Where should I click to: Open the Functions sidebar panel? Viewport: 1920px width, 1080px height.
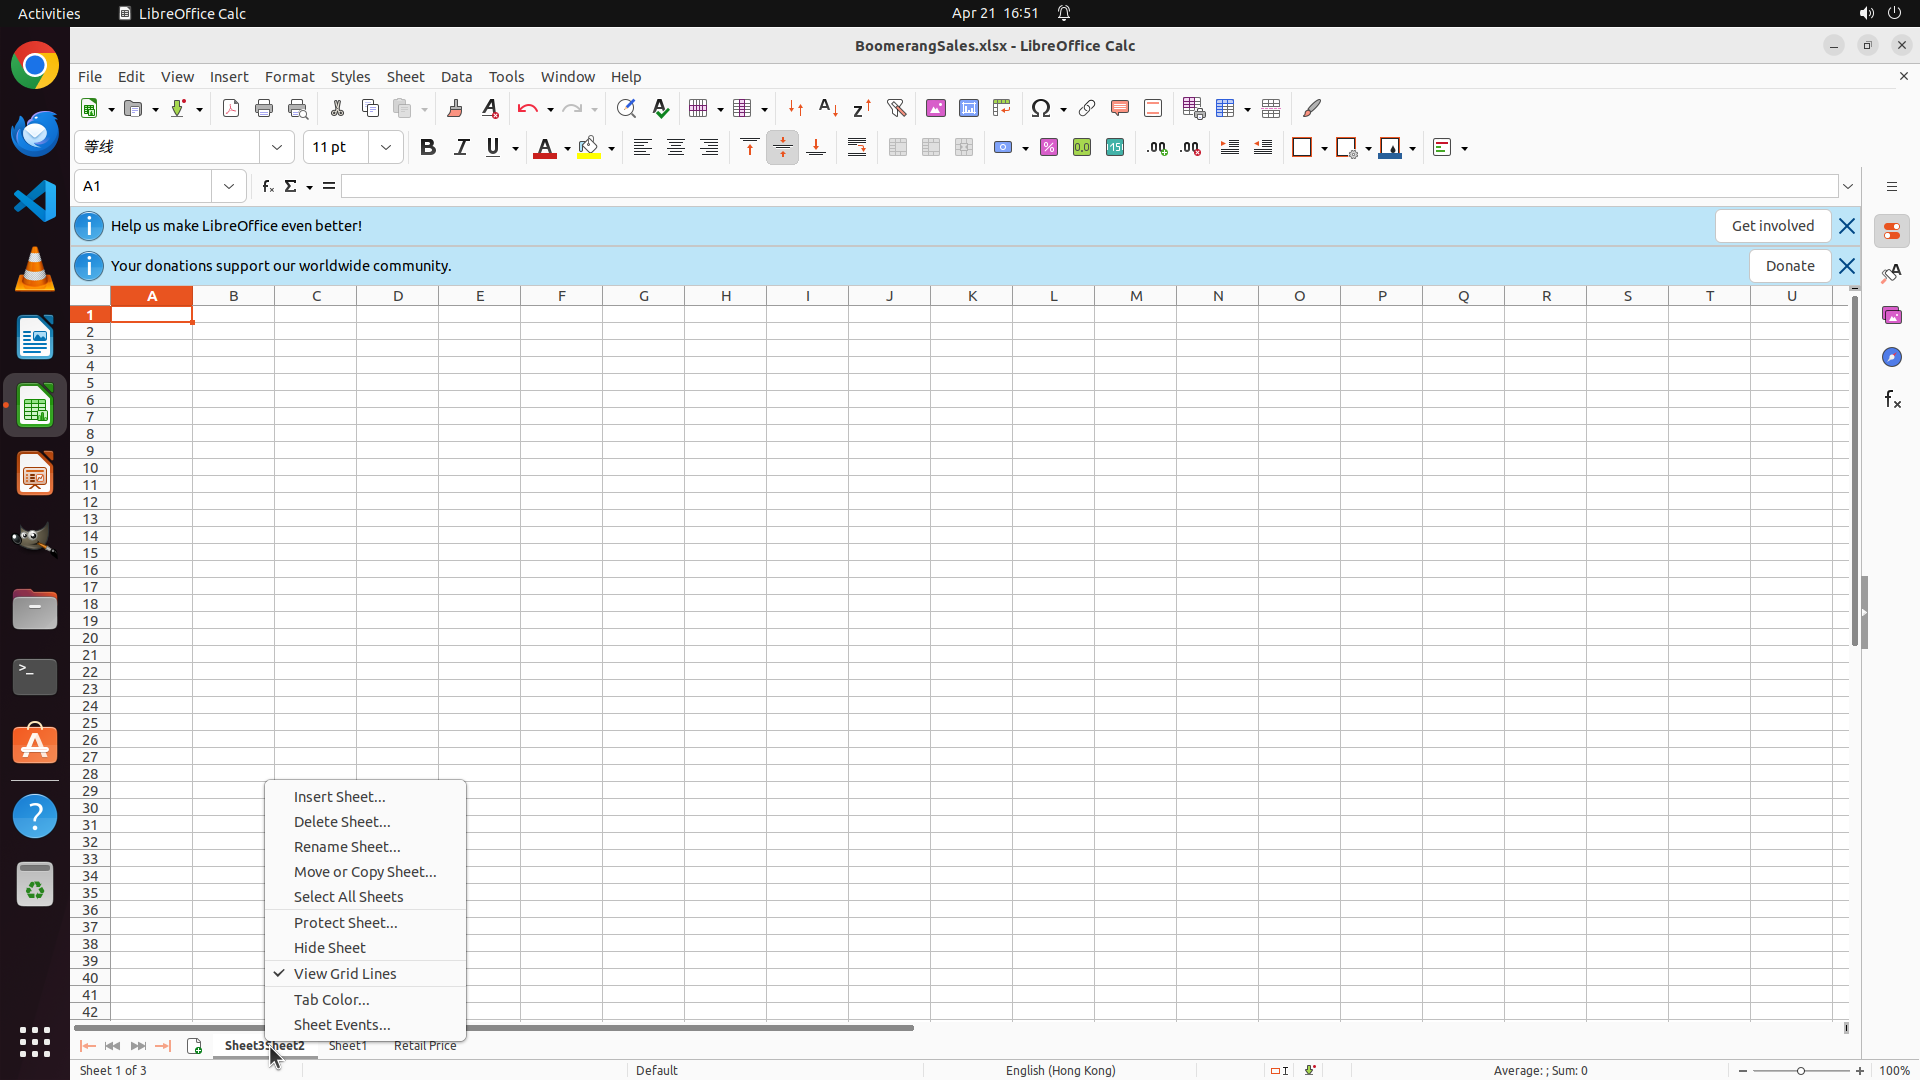coord(1892,400)
